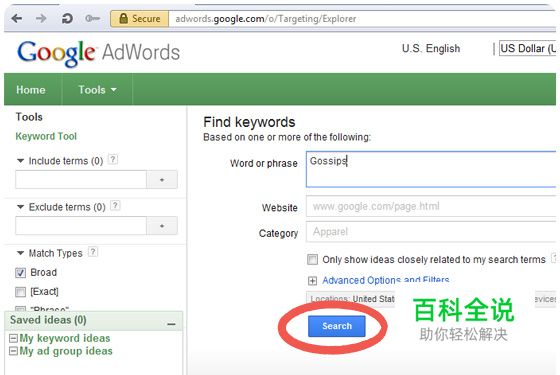Viewport: 560px width, 375px height.
Task: Click the U.S. English language text
Action: [431, 49]
